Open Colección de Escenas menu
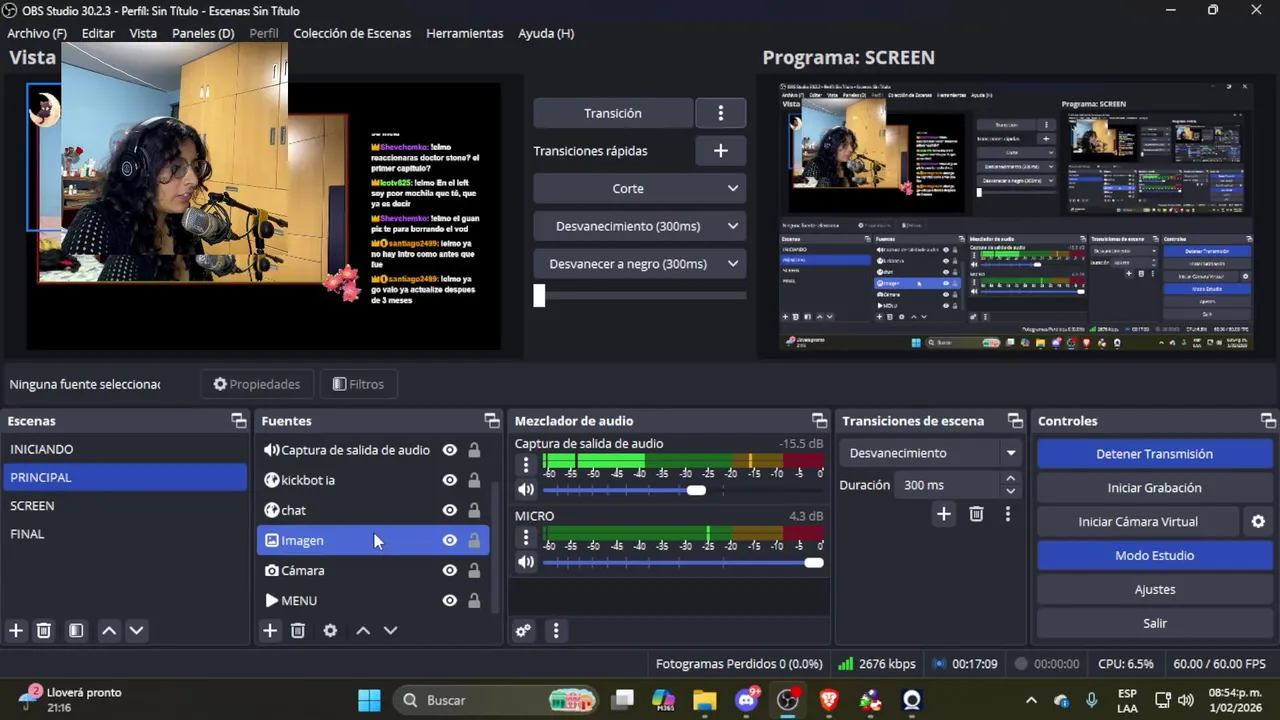1280x720 pixels. pyautogui.click(x=352, y=33)
